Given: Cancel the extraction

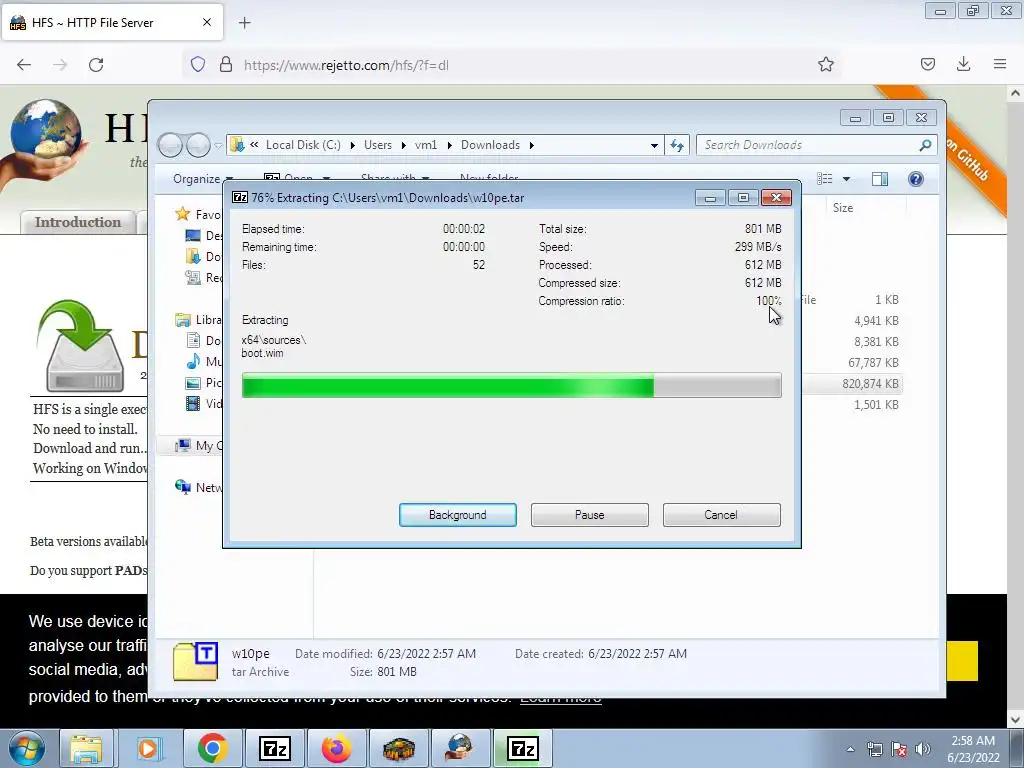Looking at the screenshot, I should pyautogui.click(x=721, y=515).
